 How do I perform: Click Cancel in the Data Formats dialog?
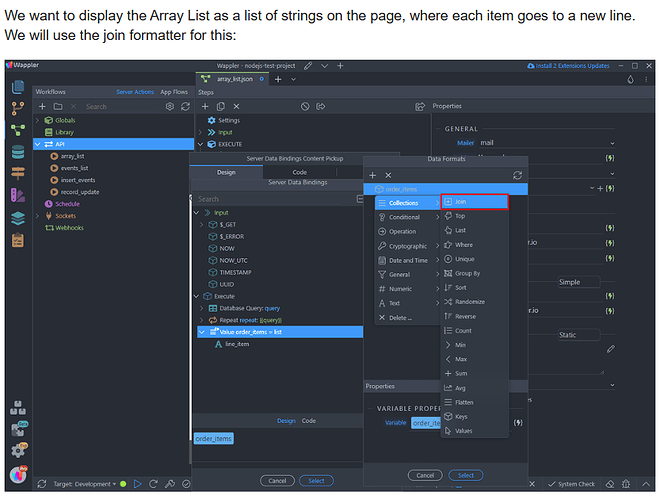pos(425,476)
